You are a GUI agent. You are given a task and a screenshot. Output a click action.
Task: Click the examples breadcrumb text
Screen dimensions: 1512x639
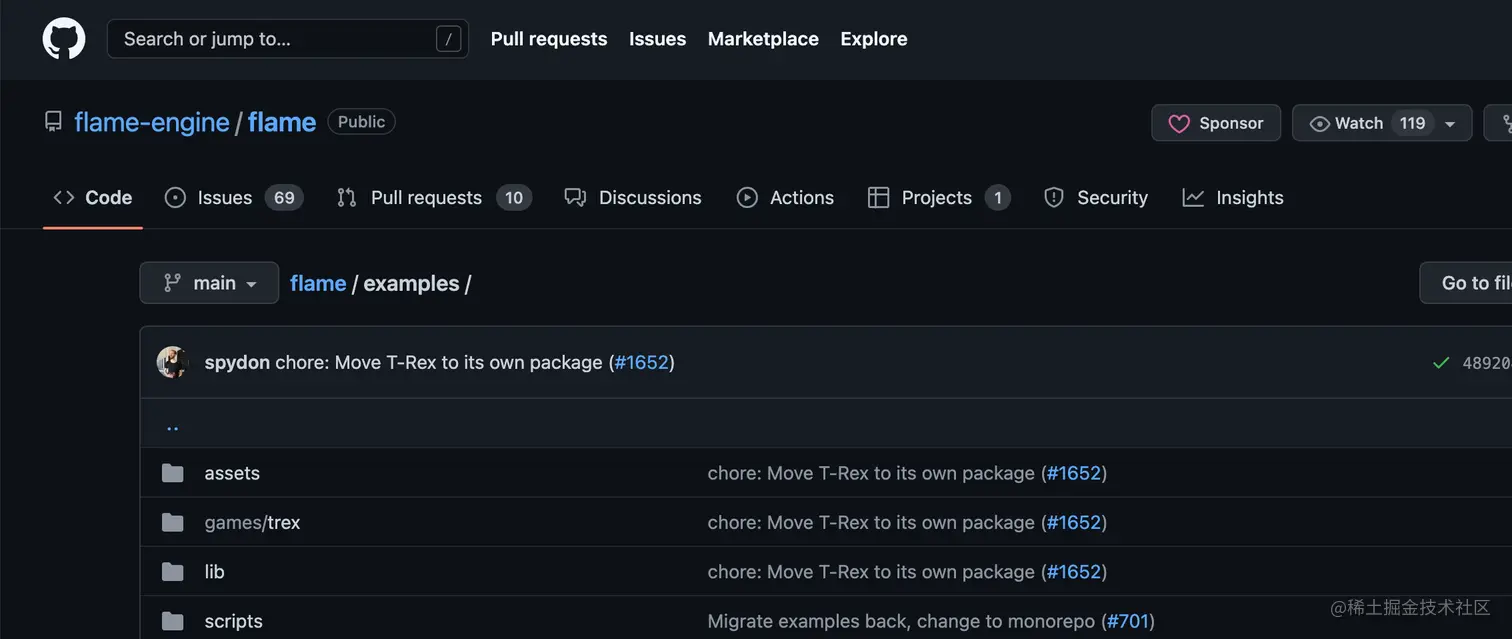411,283
